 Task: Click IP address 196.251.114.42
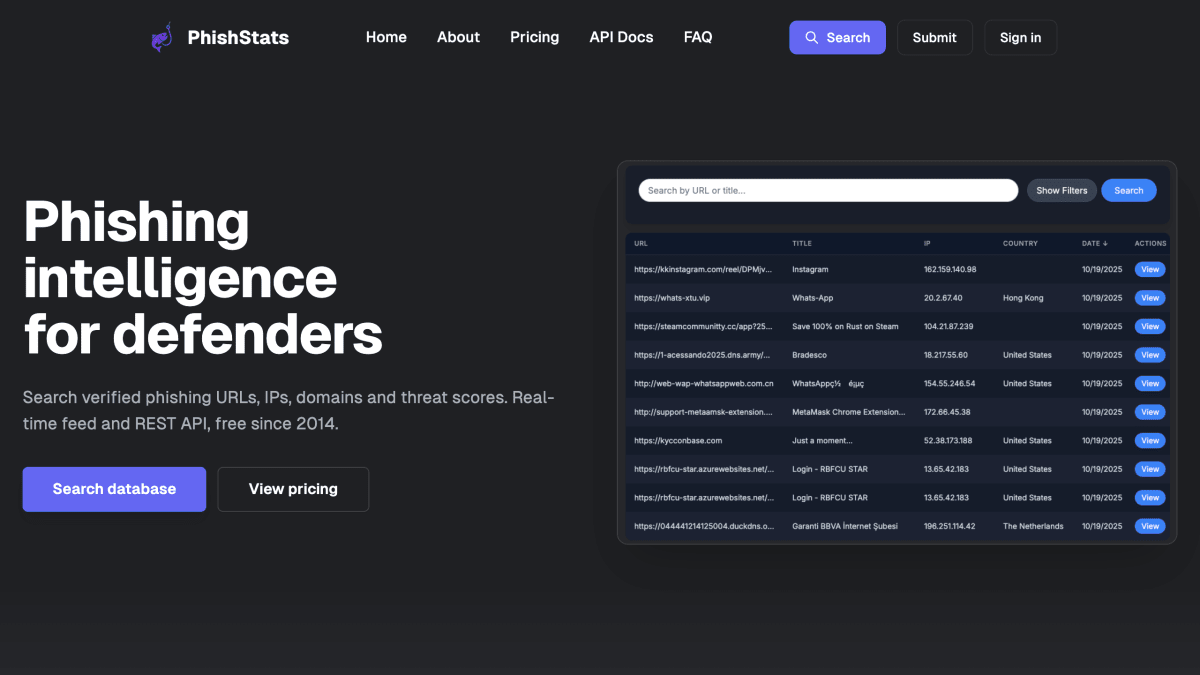tap(949, 526)
